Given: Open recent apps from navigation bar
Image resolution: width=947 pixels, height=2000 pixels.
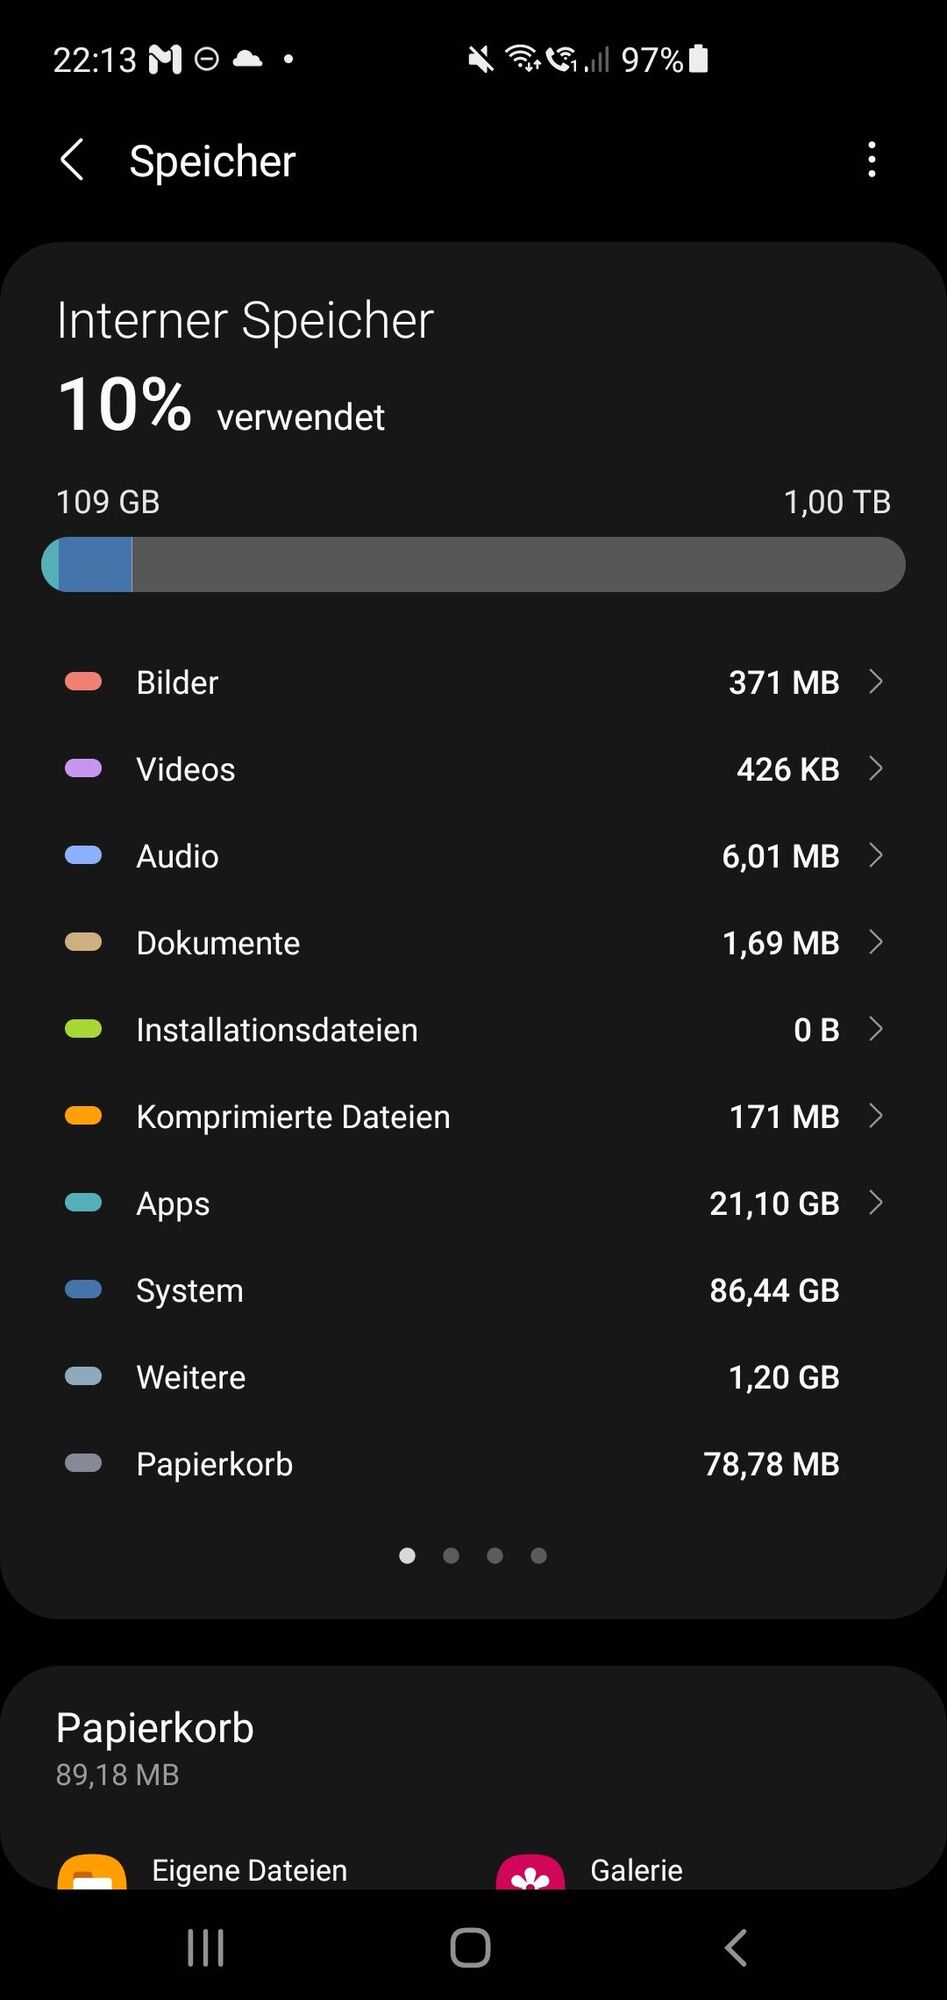Looking at the screenshot, I should pos(206,1947).
